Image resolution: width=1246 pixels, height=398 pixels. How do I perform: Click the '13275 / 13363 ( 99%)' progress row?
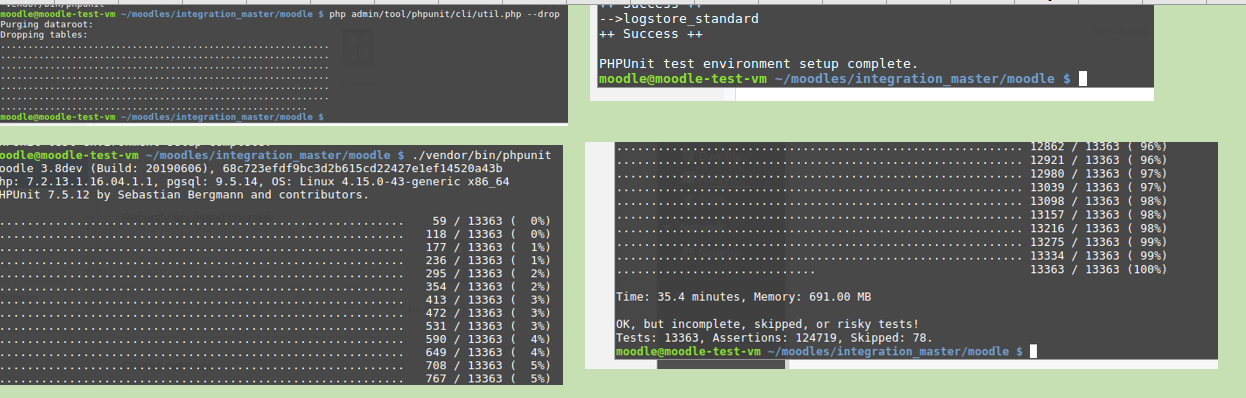pos(891,242)
